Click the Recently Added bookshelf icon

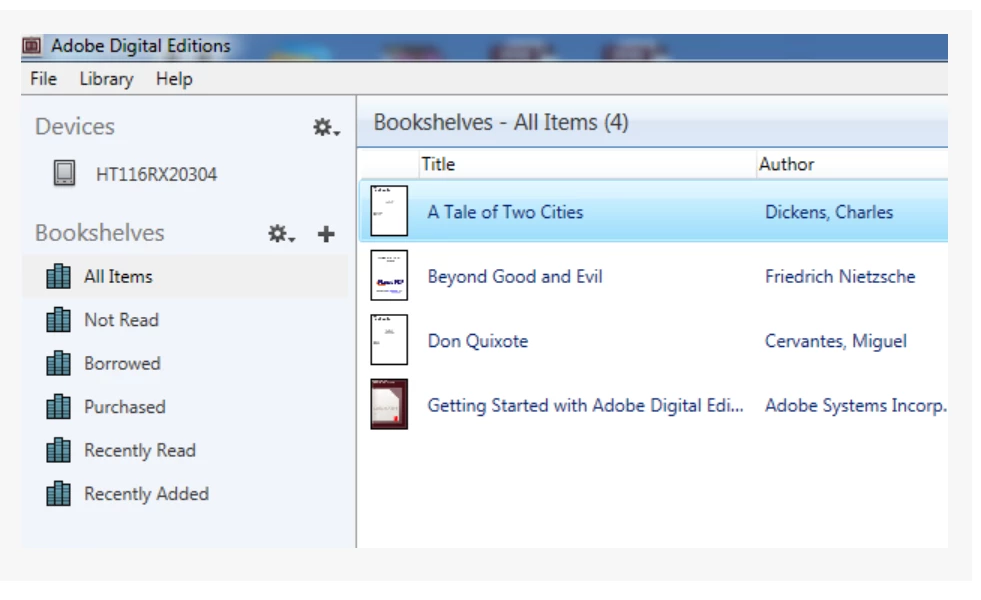[58, 494]
